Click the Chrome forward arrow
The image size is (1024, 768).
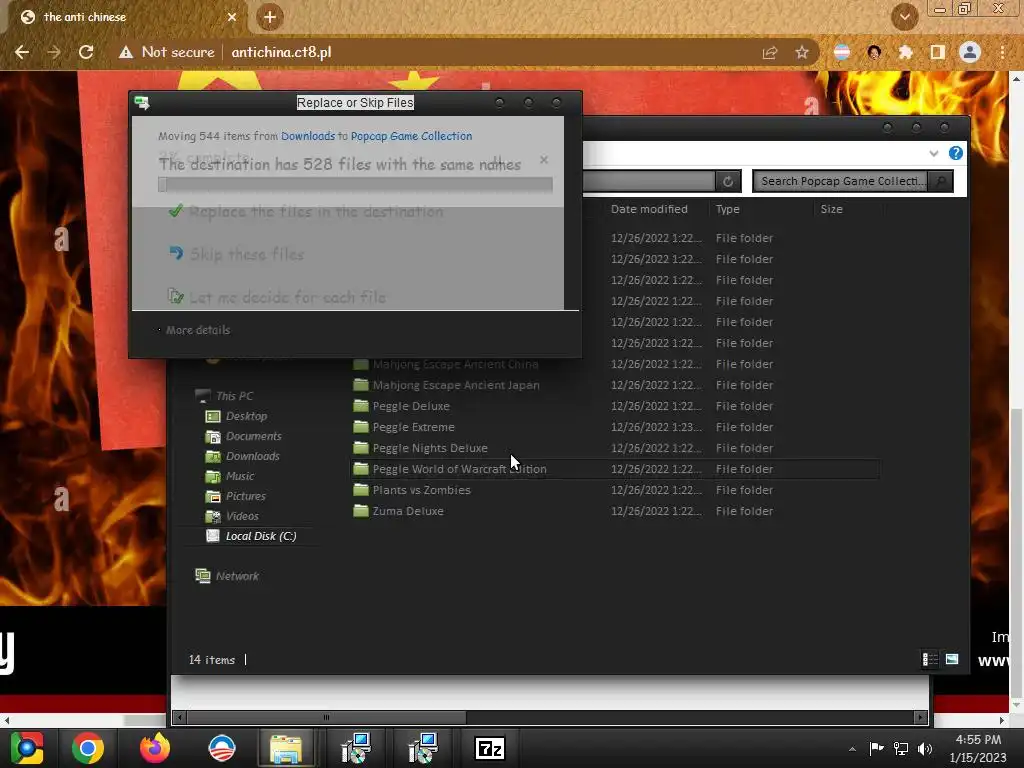pyautogui.click(x=54, y=52)
